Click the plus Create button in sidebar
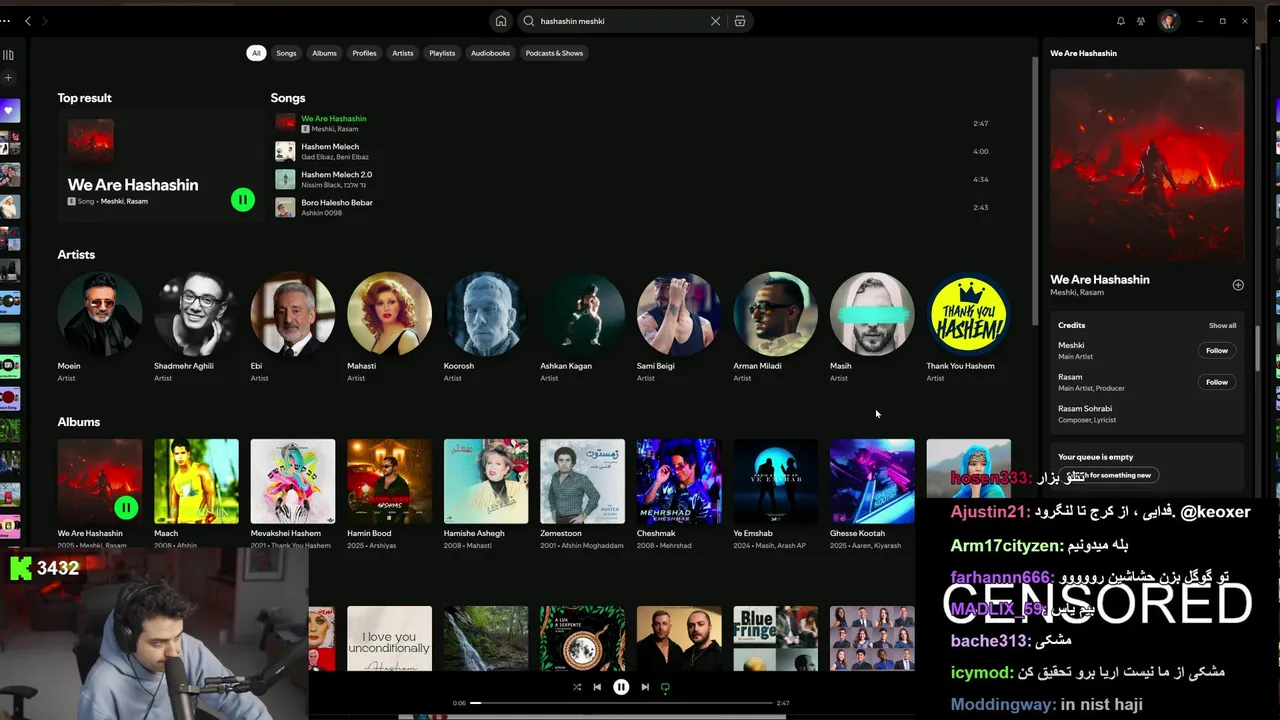Image resolution: width=1280 pixels, height=720 pixels. (8, 78)
